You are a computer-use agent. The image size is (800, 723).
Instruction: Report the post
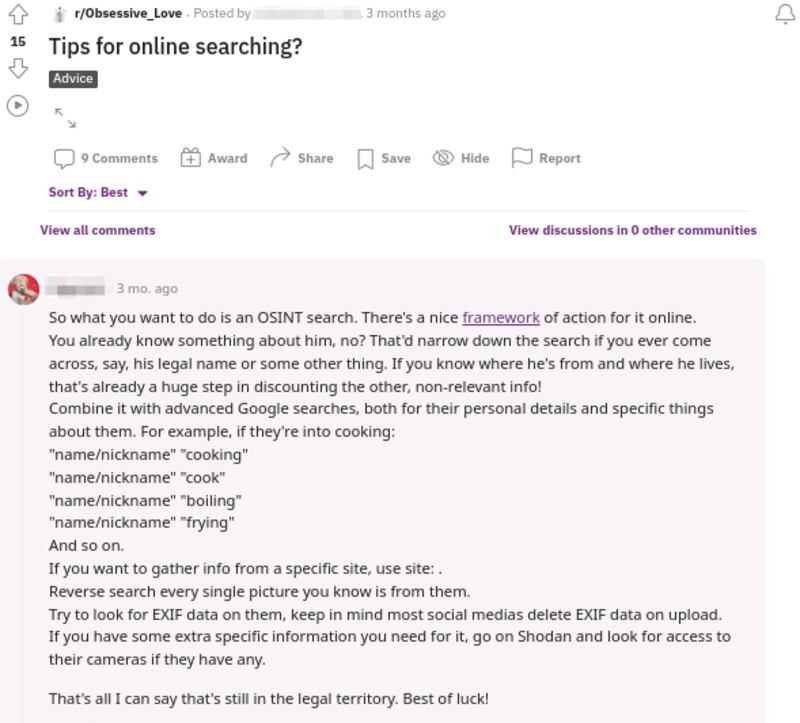tap(546, 158)
